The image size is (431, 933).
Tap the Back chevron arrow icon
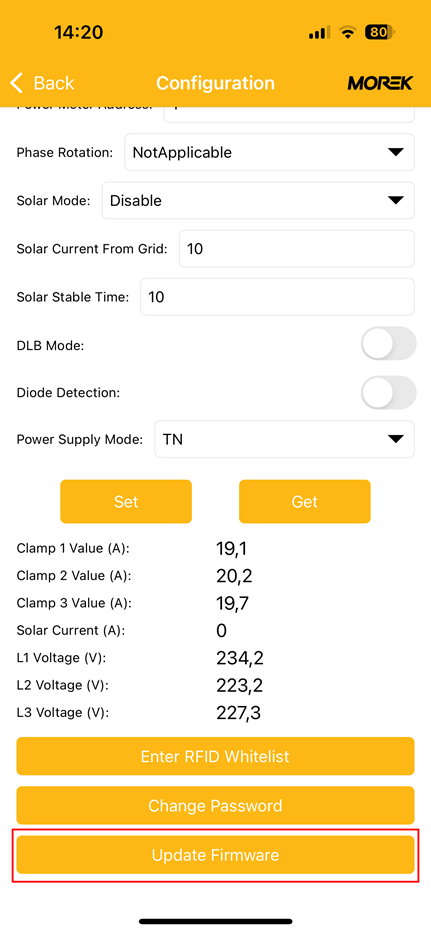click(x=17, y=83)
